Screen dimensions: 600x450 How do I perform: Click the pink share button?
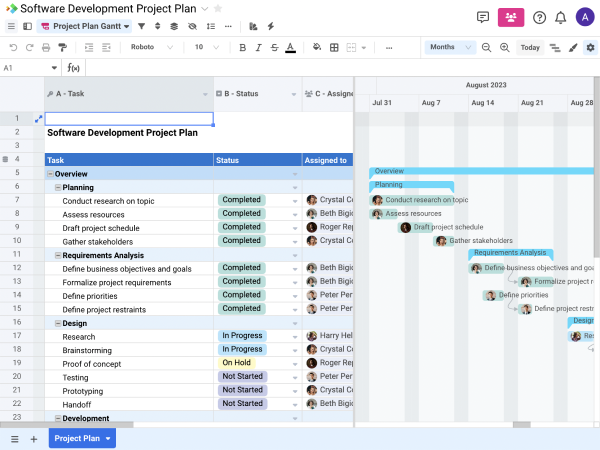[511, 17]
